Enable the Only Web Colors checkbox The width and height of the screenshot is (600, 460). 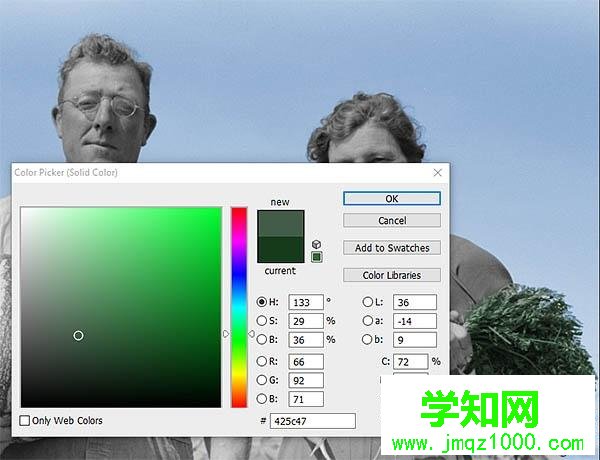click(24, 421)
